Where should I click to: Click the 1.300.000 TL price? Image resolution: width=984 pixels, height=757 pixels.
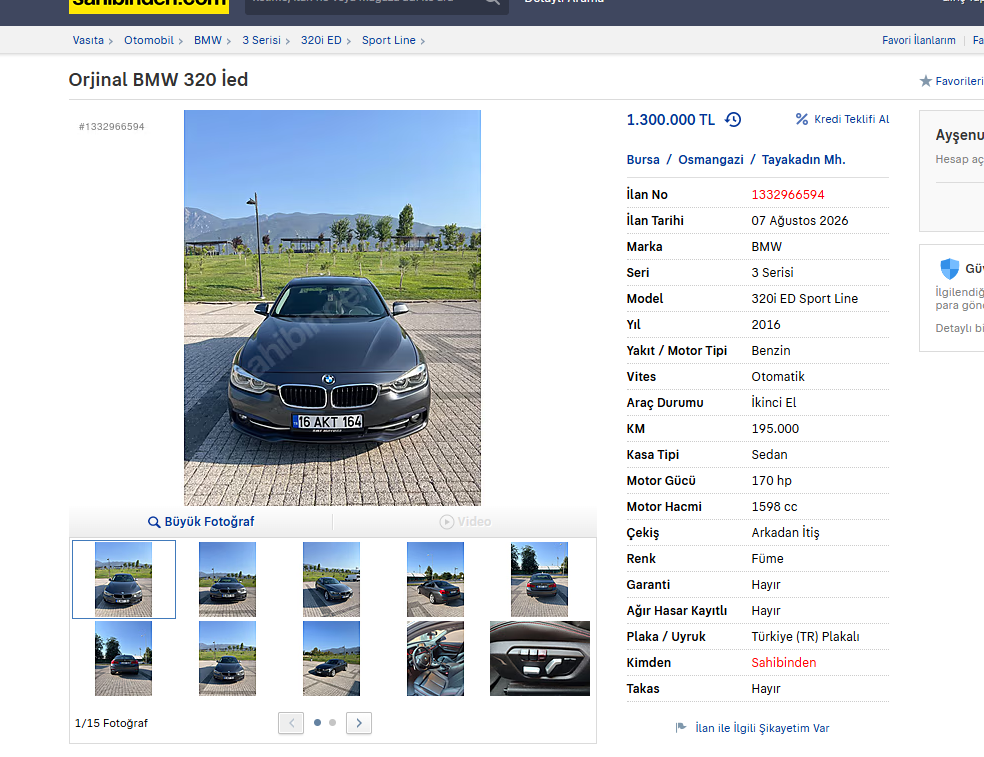coord(670,119)
